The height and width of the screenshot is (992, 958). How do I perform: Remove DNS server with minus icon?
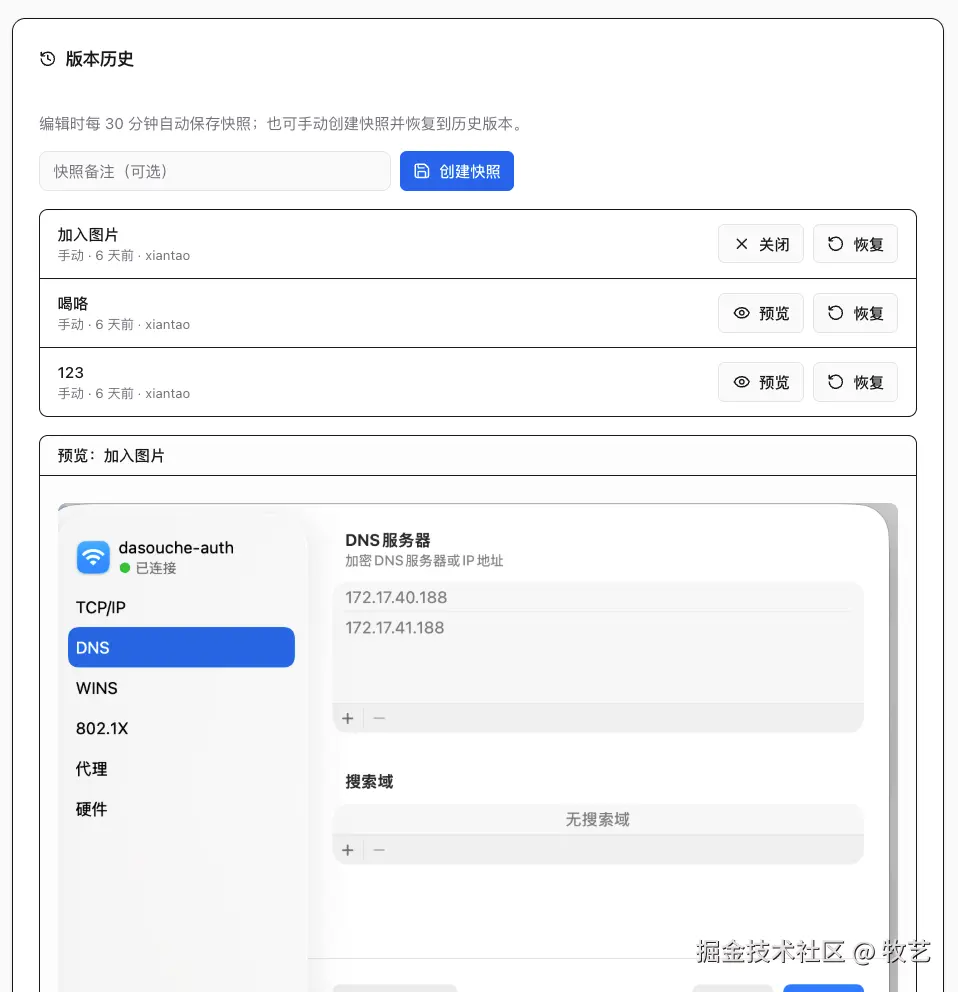379,718
